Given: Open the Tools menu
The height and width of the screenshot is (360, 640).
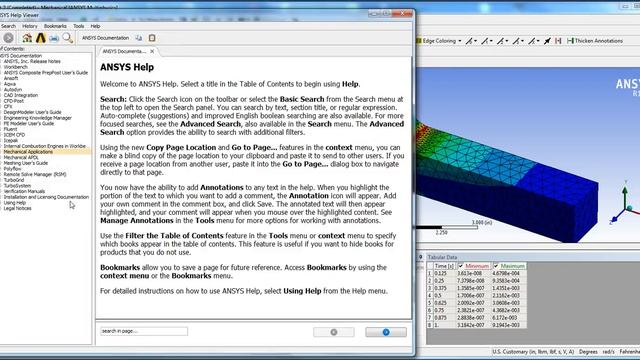Looking at the screenshot, I should 79,26.
